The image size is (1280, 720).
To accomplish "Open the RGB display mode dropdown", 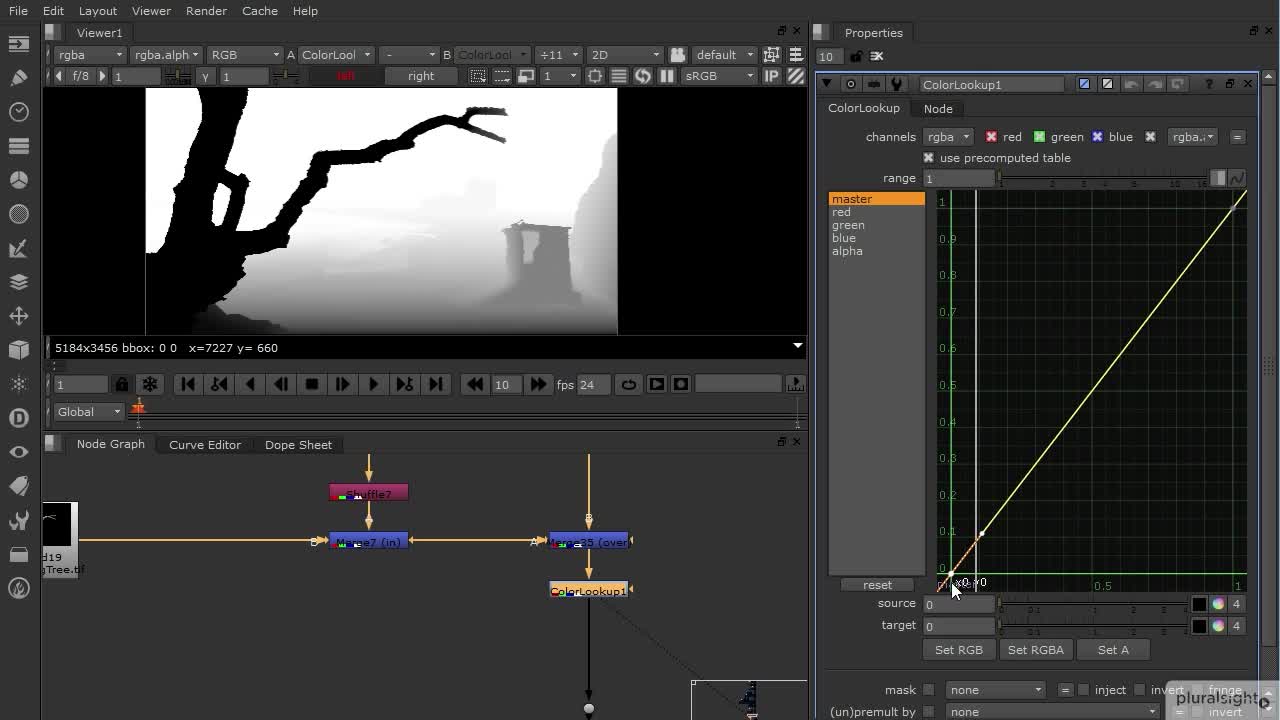I will click(x=245, y=55).
